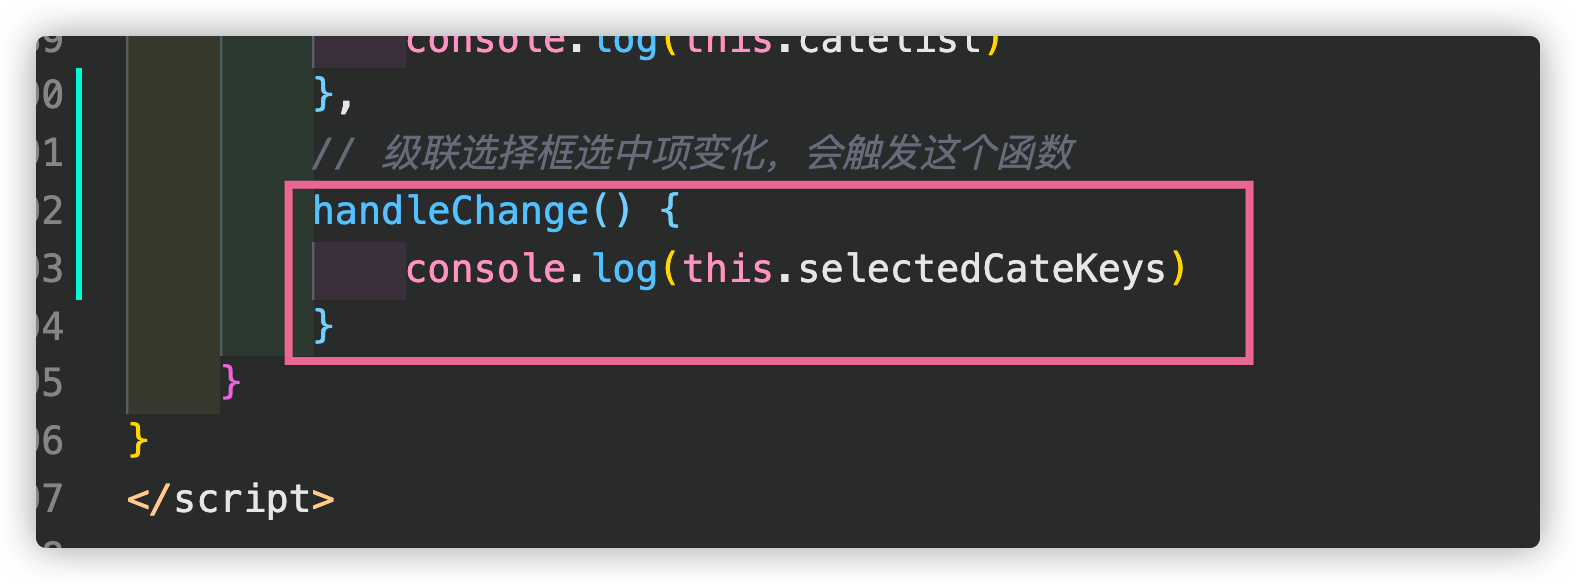
Task: Click the yellow closing parenthesis after selectedCateKeys
Action: pos(1178,269)
